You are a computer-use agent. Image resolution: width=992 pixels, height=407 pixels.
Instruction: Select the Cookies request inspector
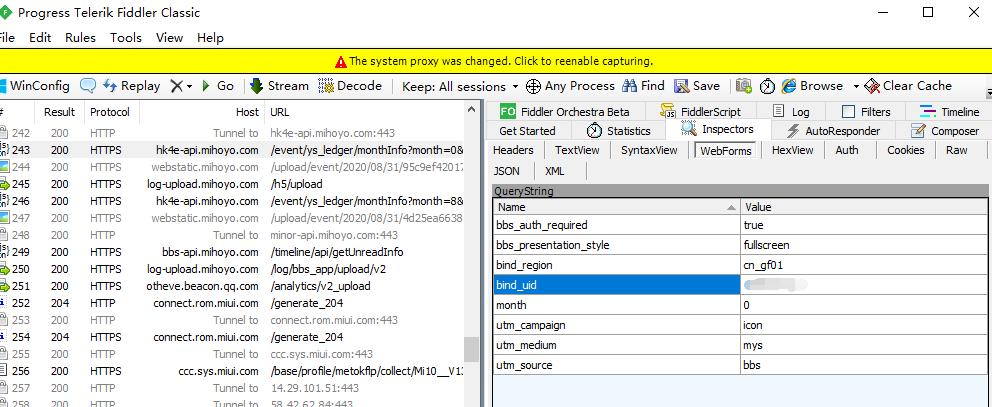tap(905, 150)
